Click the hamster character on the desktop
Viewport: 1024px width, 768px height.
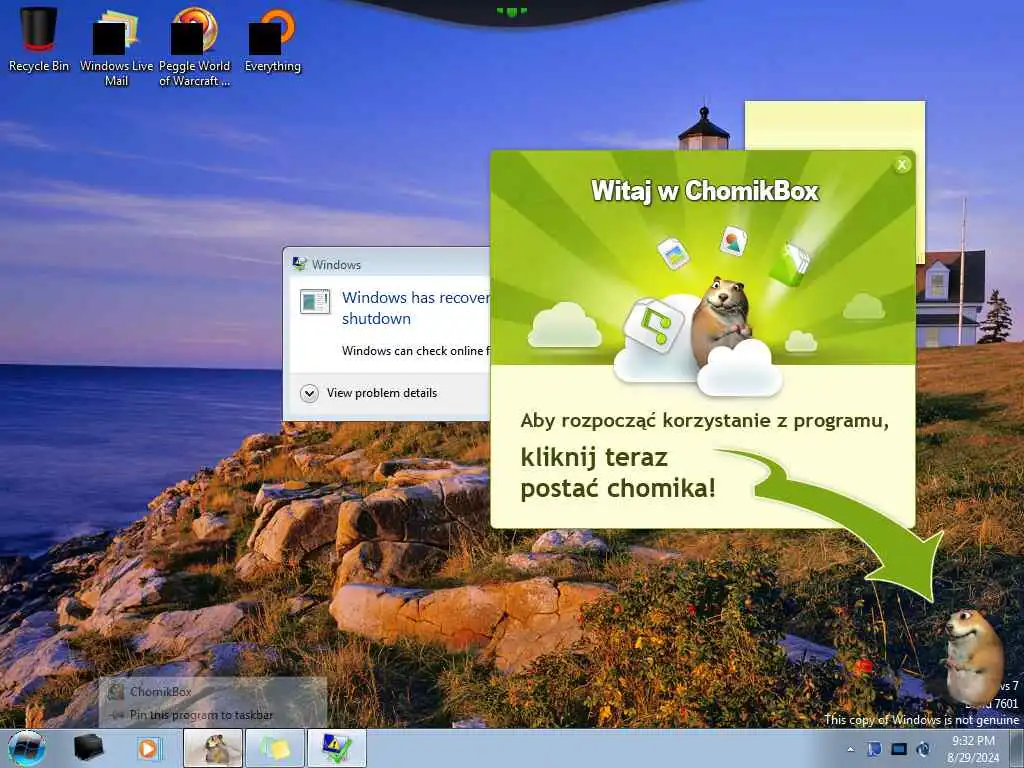coord(973,656)
